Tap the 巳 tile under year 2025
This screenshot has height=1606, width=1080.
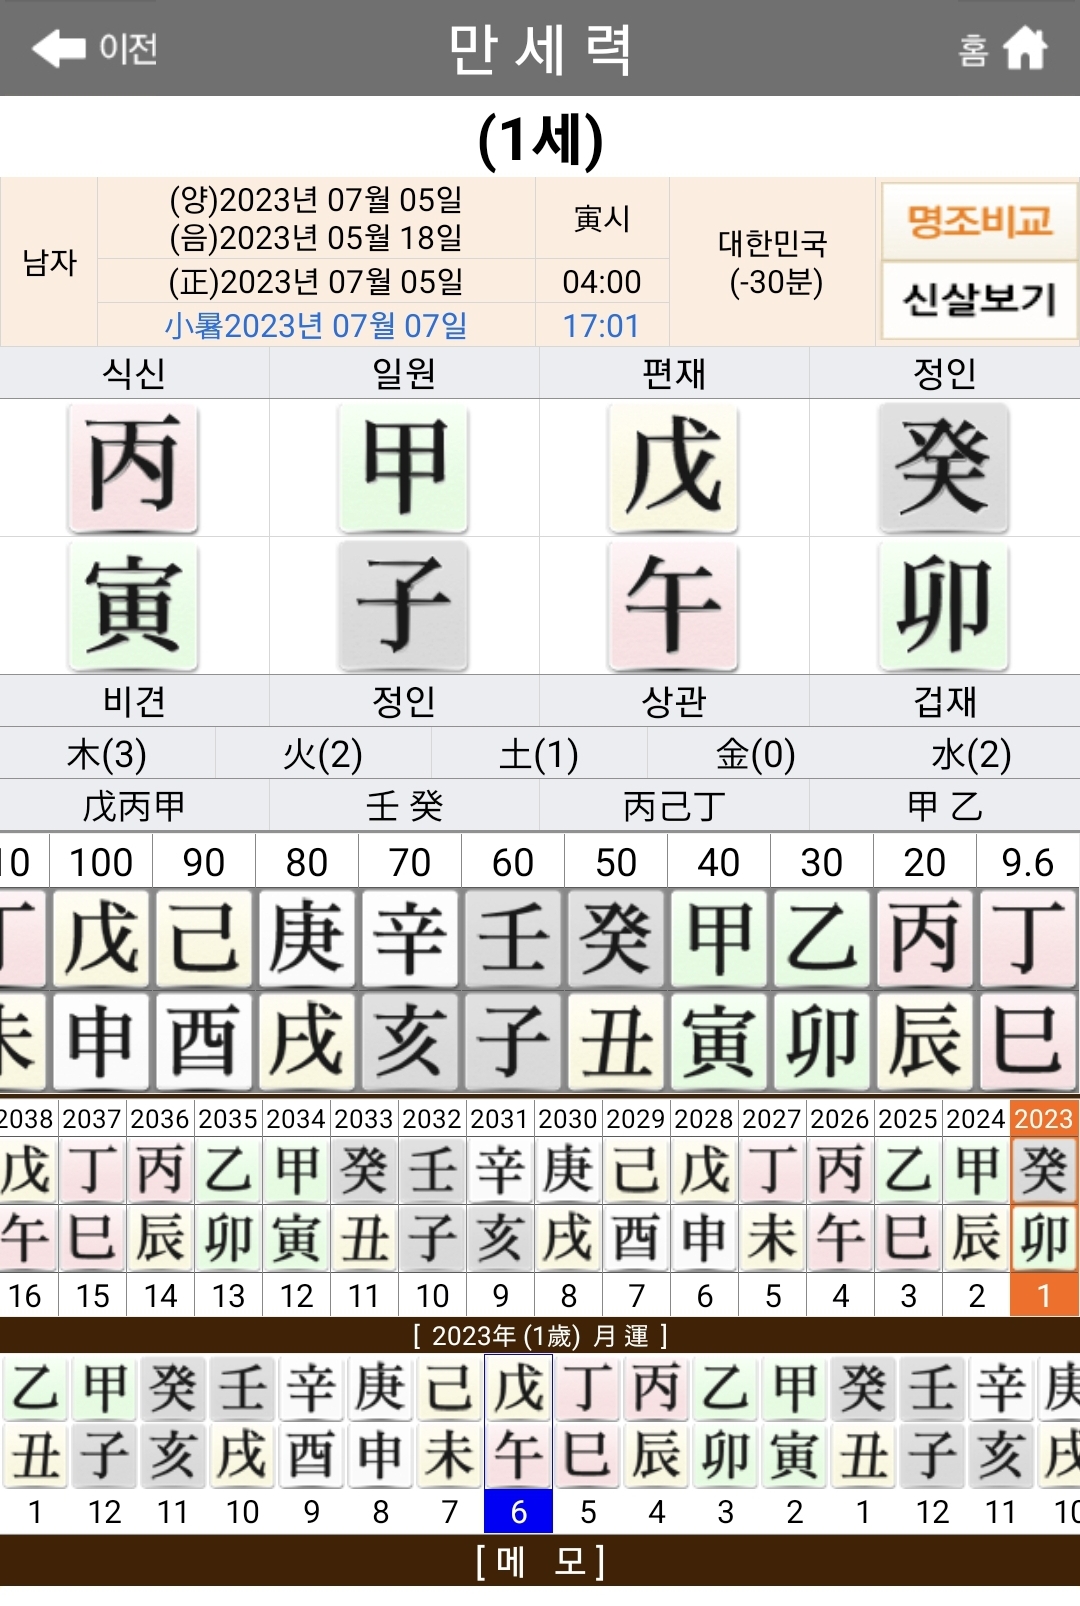tap(908, 1238)
